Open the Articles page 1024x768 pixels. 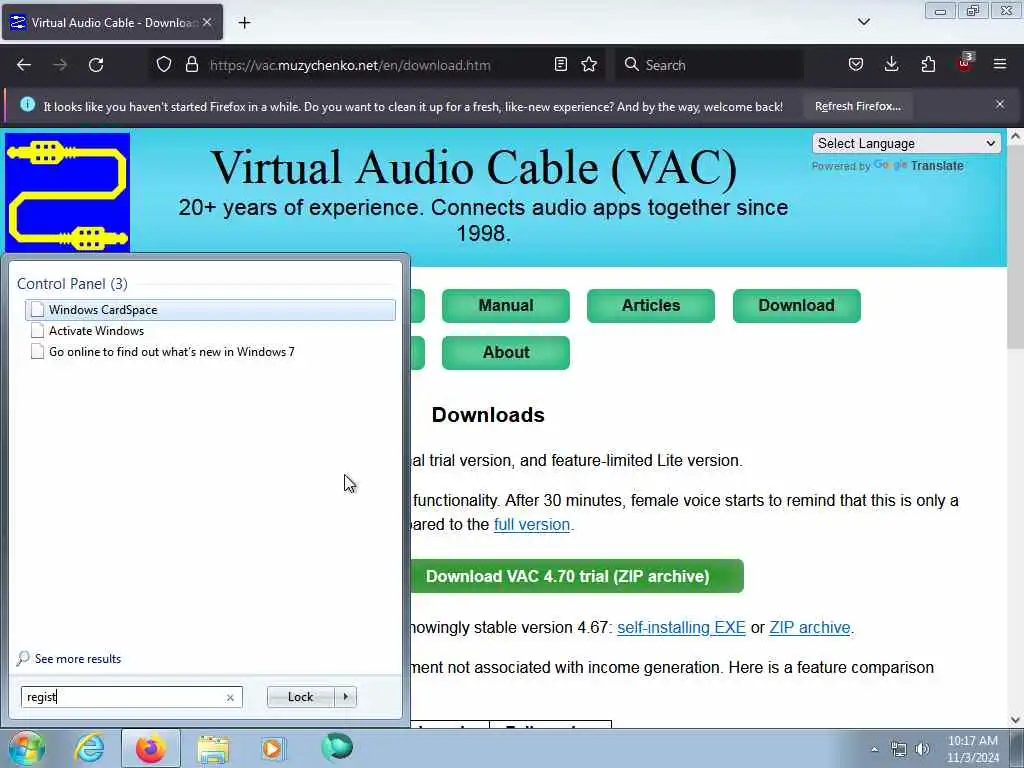[x=650, y=306]
